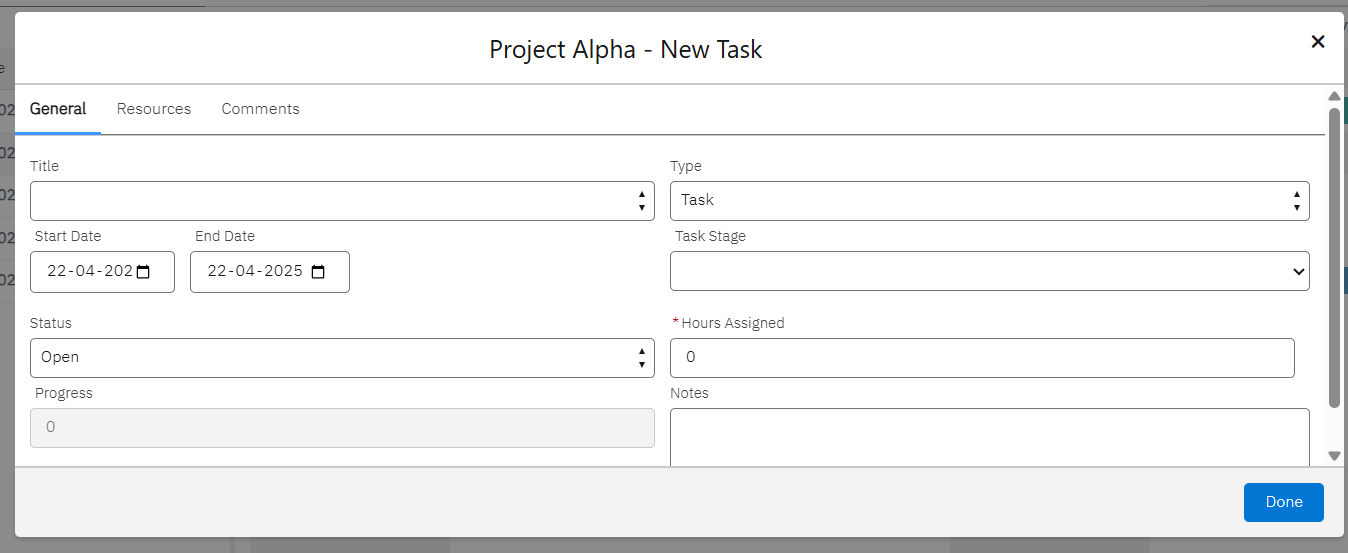
Task: Click the Start Date field
Action: coord(88,272)
